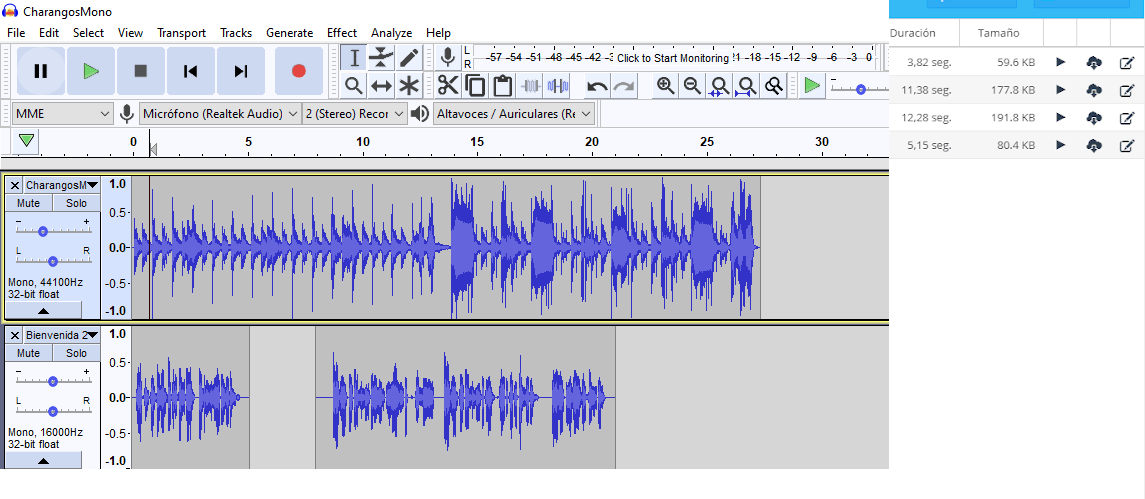Select the Time Shift tool

(381, 86)
